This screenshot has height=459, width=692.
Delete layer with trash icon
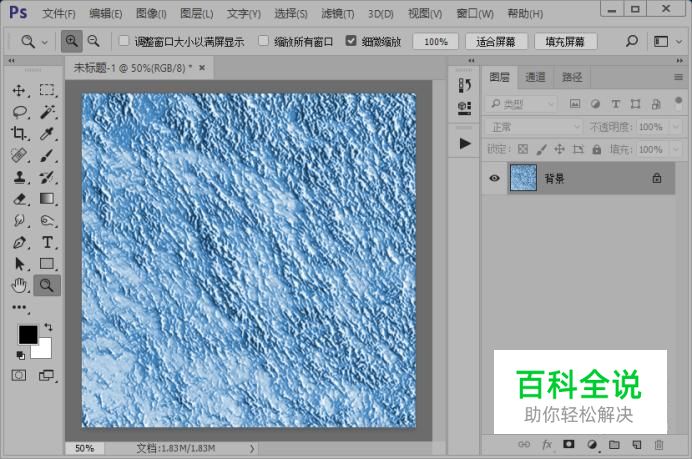pyautogui.click(x=658, y=444)
